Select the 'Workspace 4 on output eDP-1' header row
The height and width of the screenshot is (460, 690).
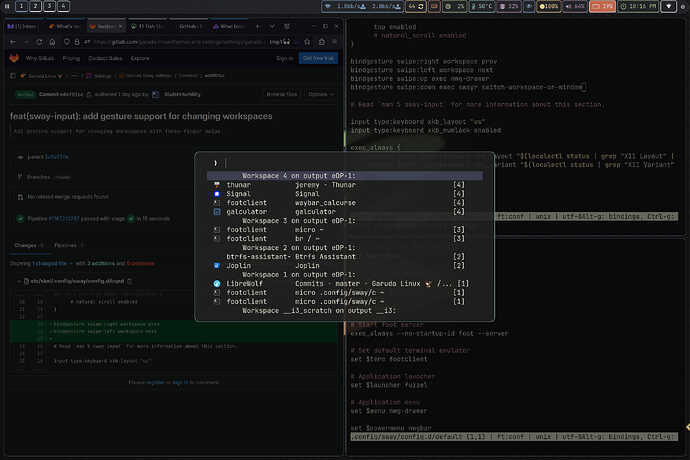click(x=345, y=176)
